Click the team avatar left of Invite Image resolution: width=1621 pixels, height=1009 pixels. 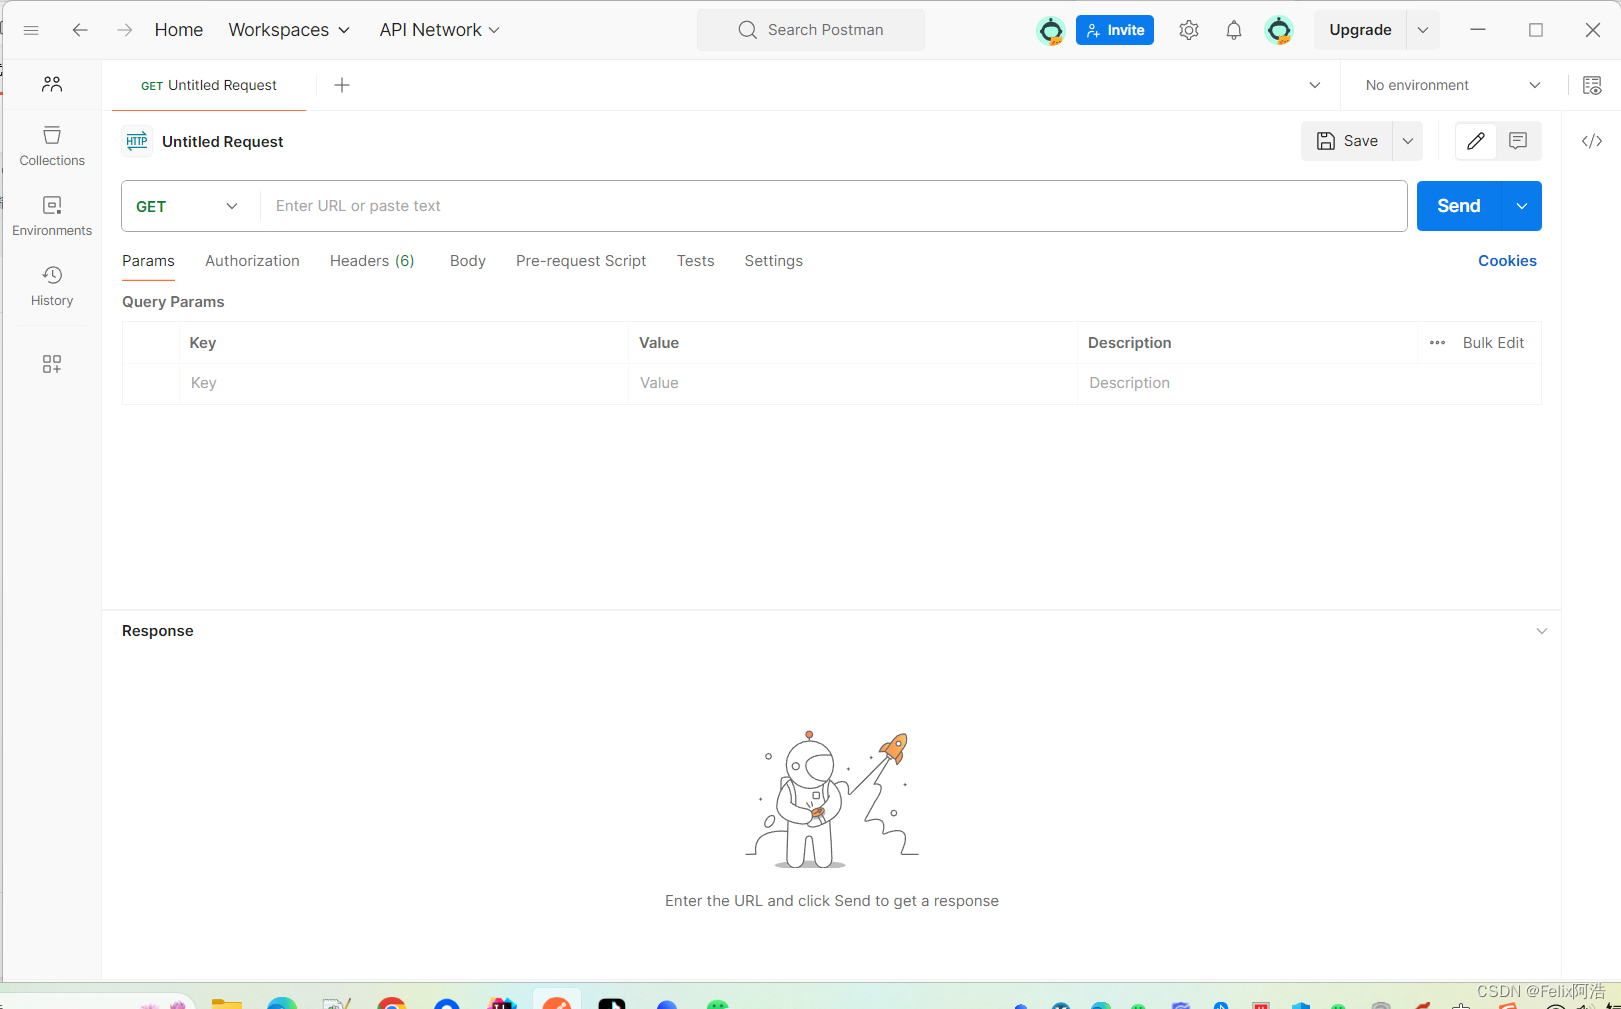[1050, 31]
